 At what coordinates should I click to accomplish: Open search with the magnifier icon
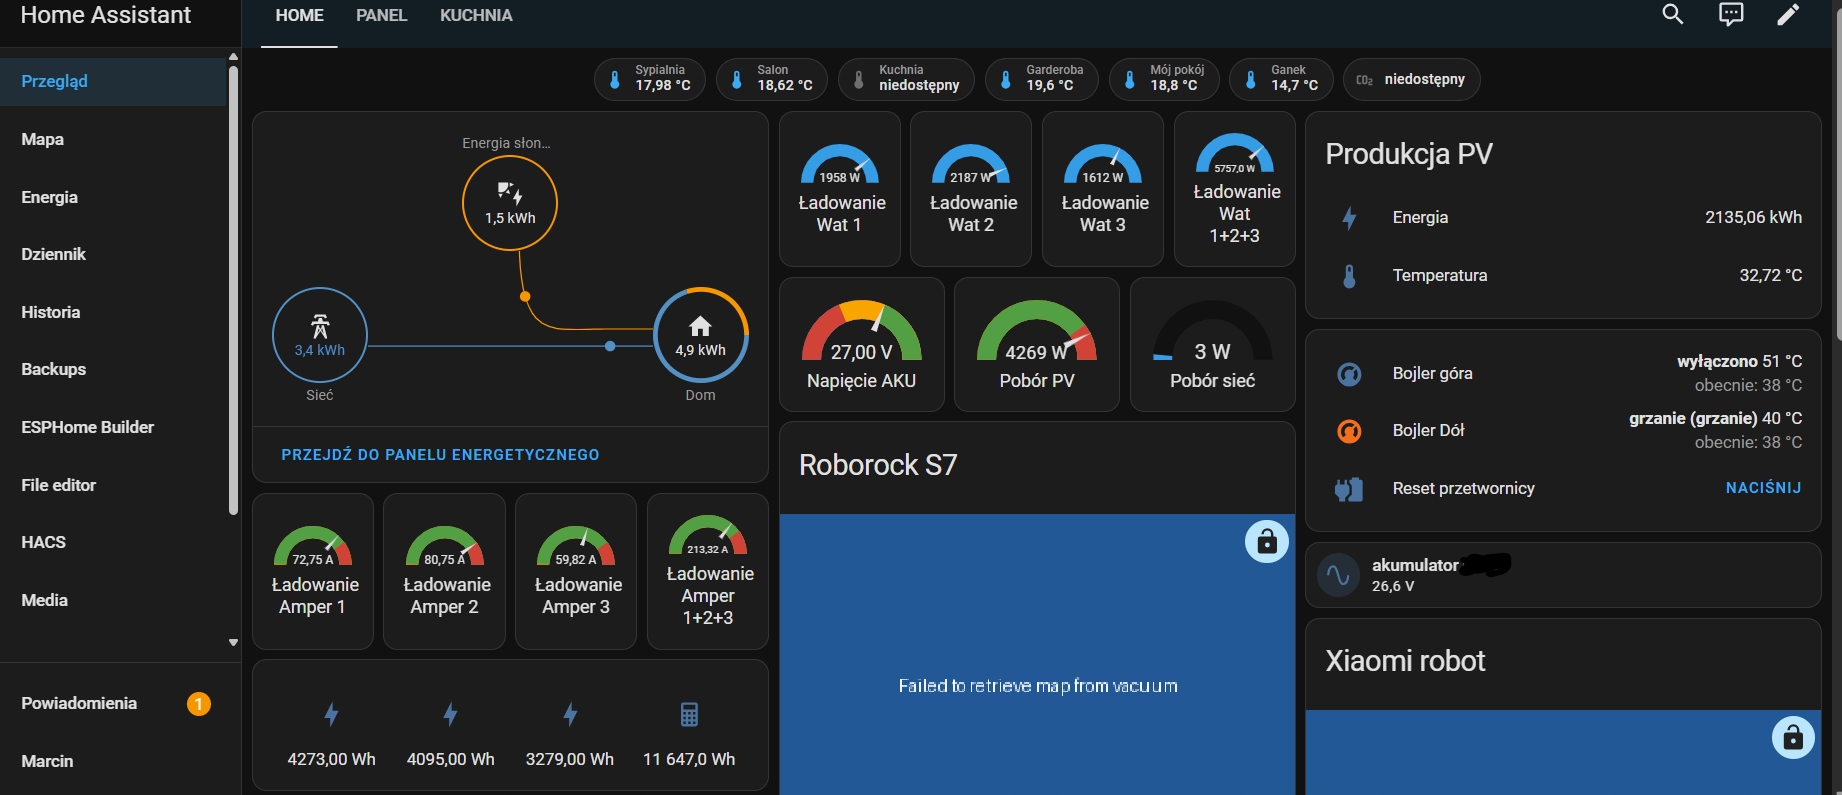coord(1673,14)
